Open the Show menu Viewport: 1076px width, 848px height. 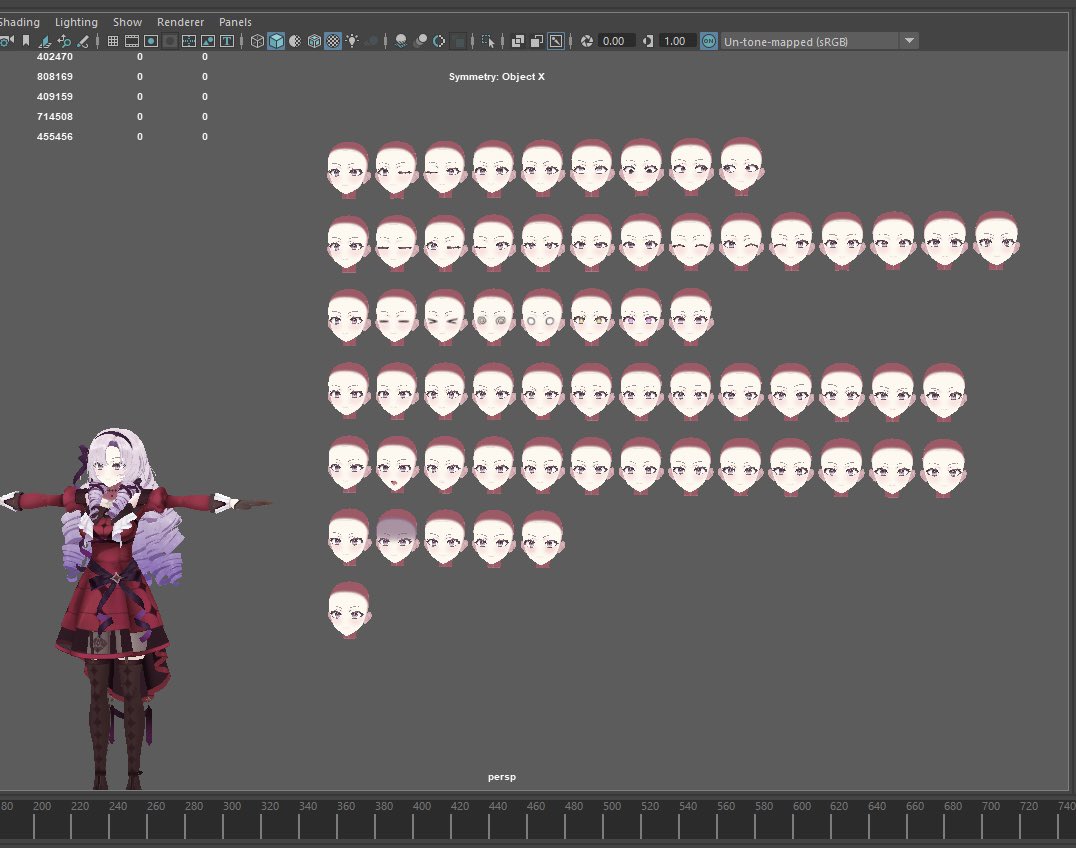coord(128,22)
